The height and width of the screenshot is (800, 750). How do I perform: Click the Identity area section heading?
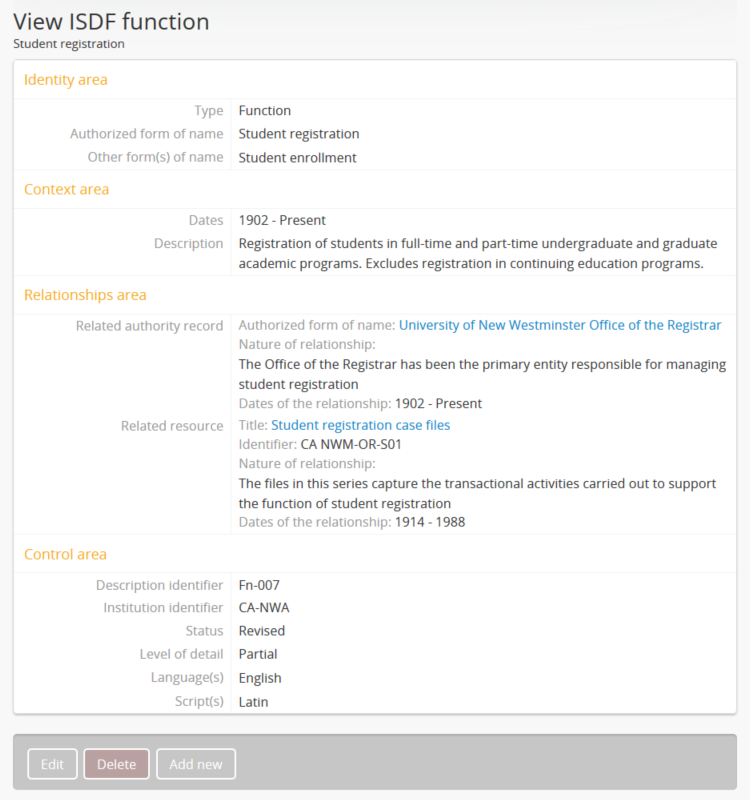tap(66, 80)
